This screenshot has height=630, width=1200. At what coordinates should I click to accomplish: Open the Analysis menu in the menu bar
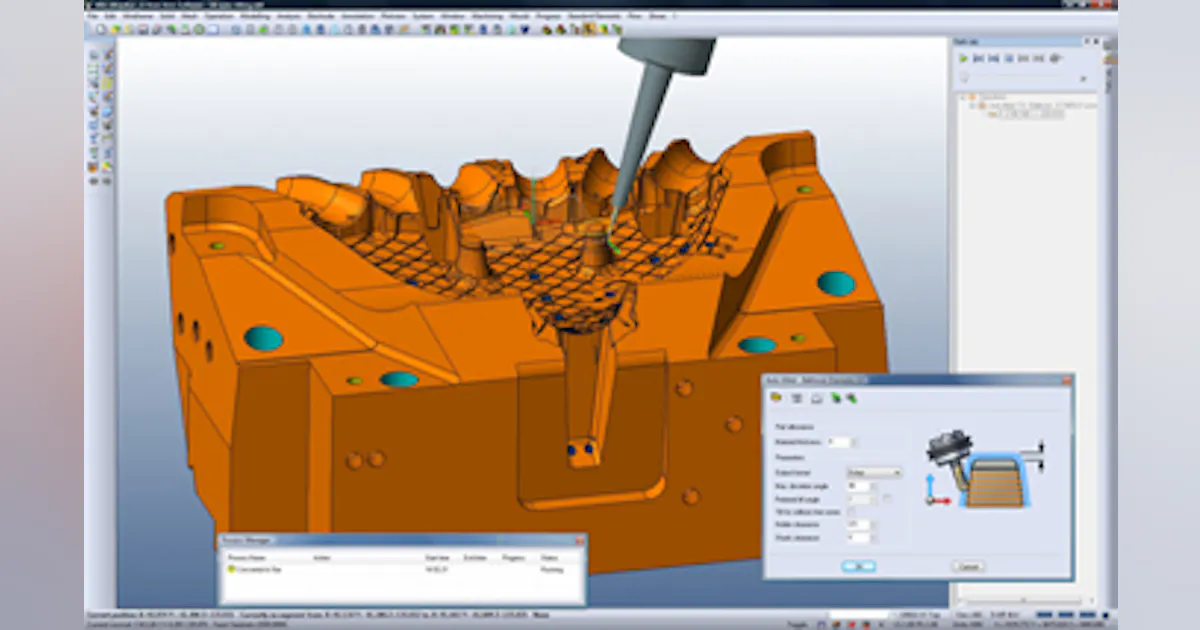[x=287, y=17]
